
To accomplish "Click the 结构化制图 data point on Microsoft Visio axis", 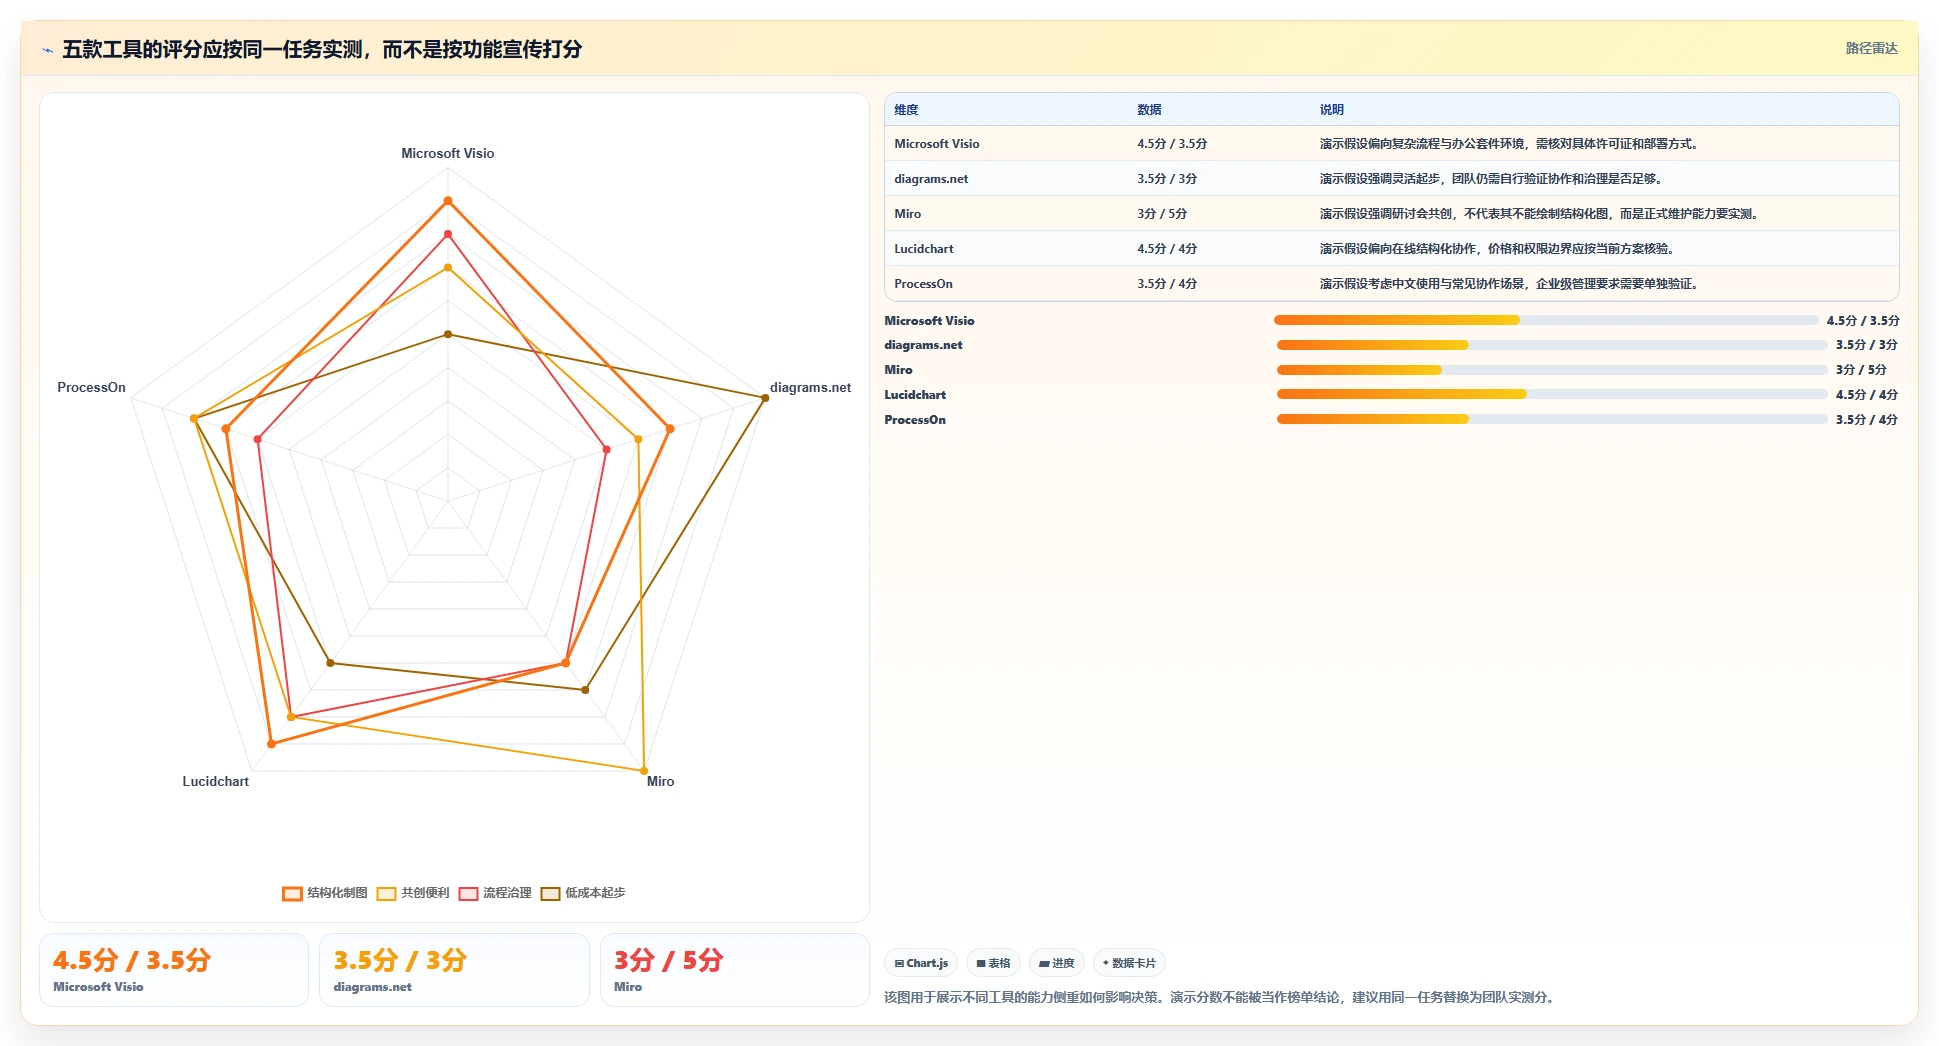I will [x=448, y=201].
